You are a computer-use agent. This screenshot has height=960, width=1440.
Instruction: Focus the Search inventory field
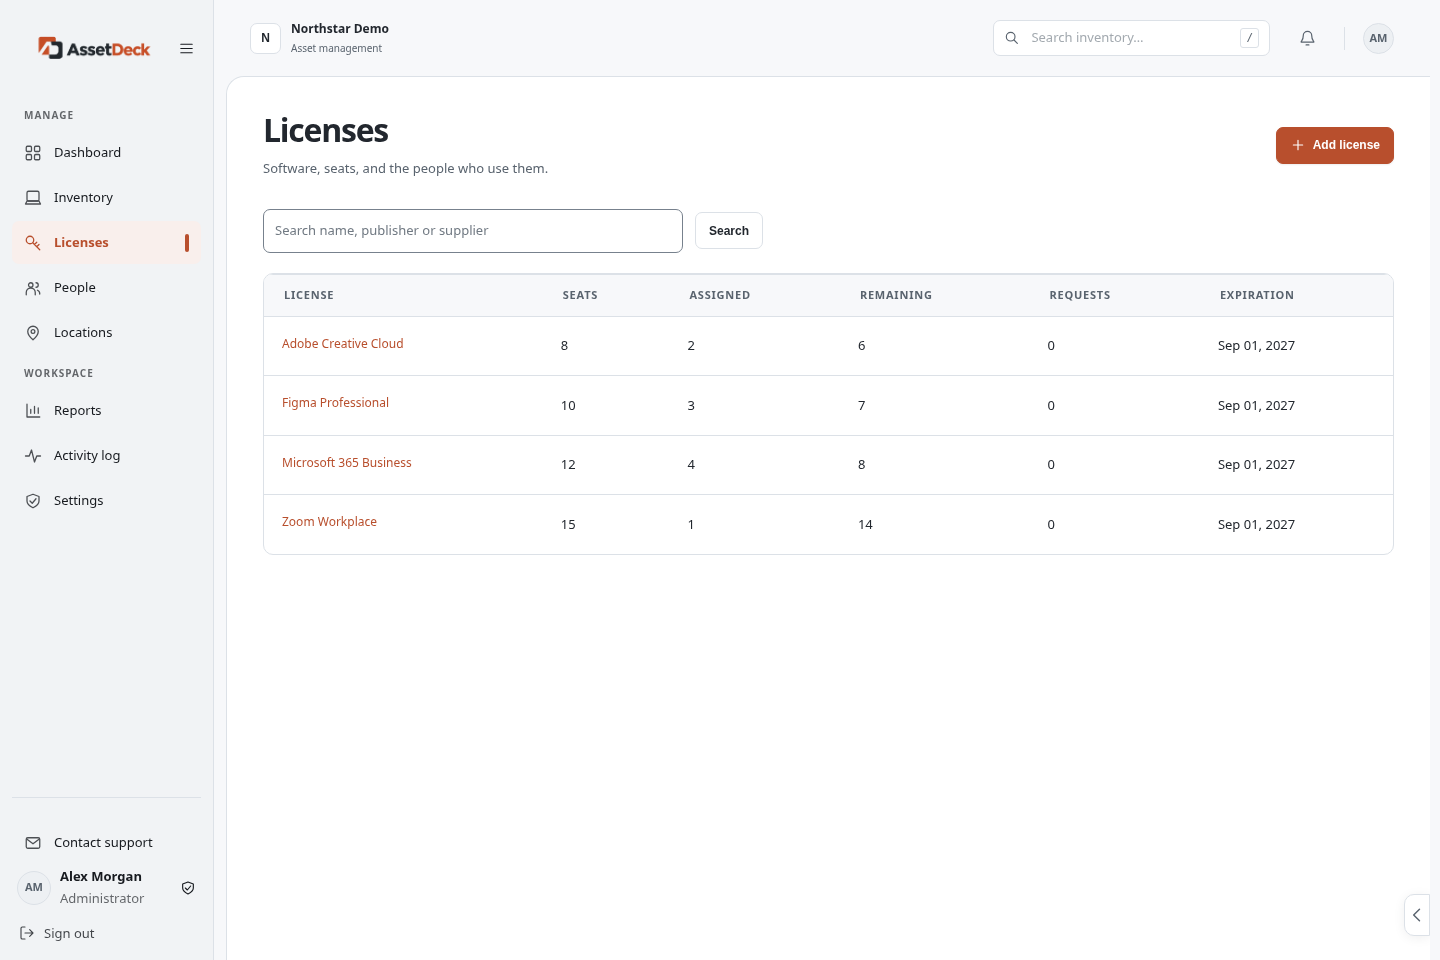(x=1131, y=38)
